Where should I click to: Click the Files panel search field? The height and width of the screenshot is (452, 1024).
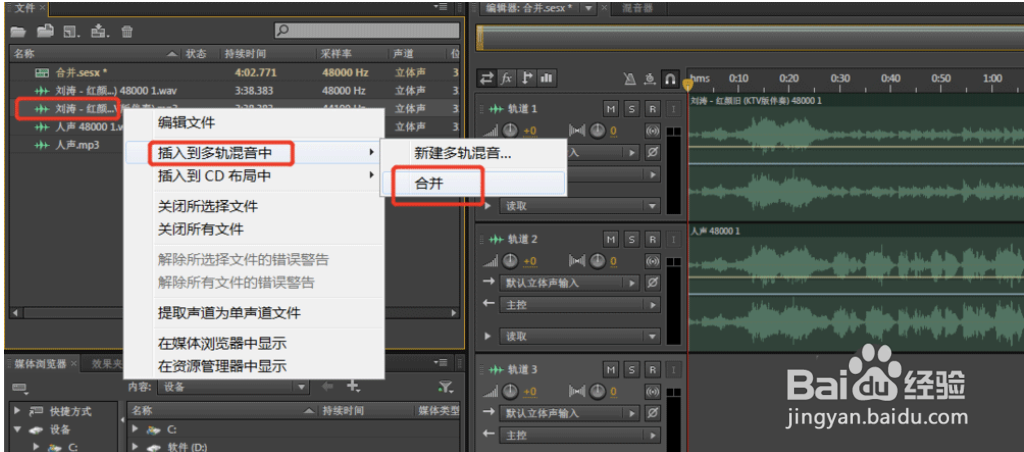(x=366, y=30)
